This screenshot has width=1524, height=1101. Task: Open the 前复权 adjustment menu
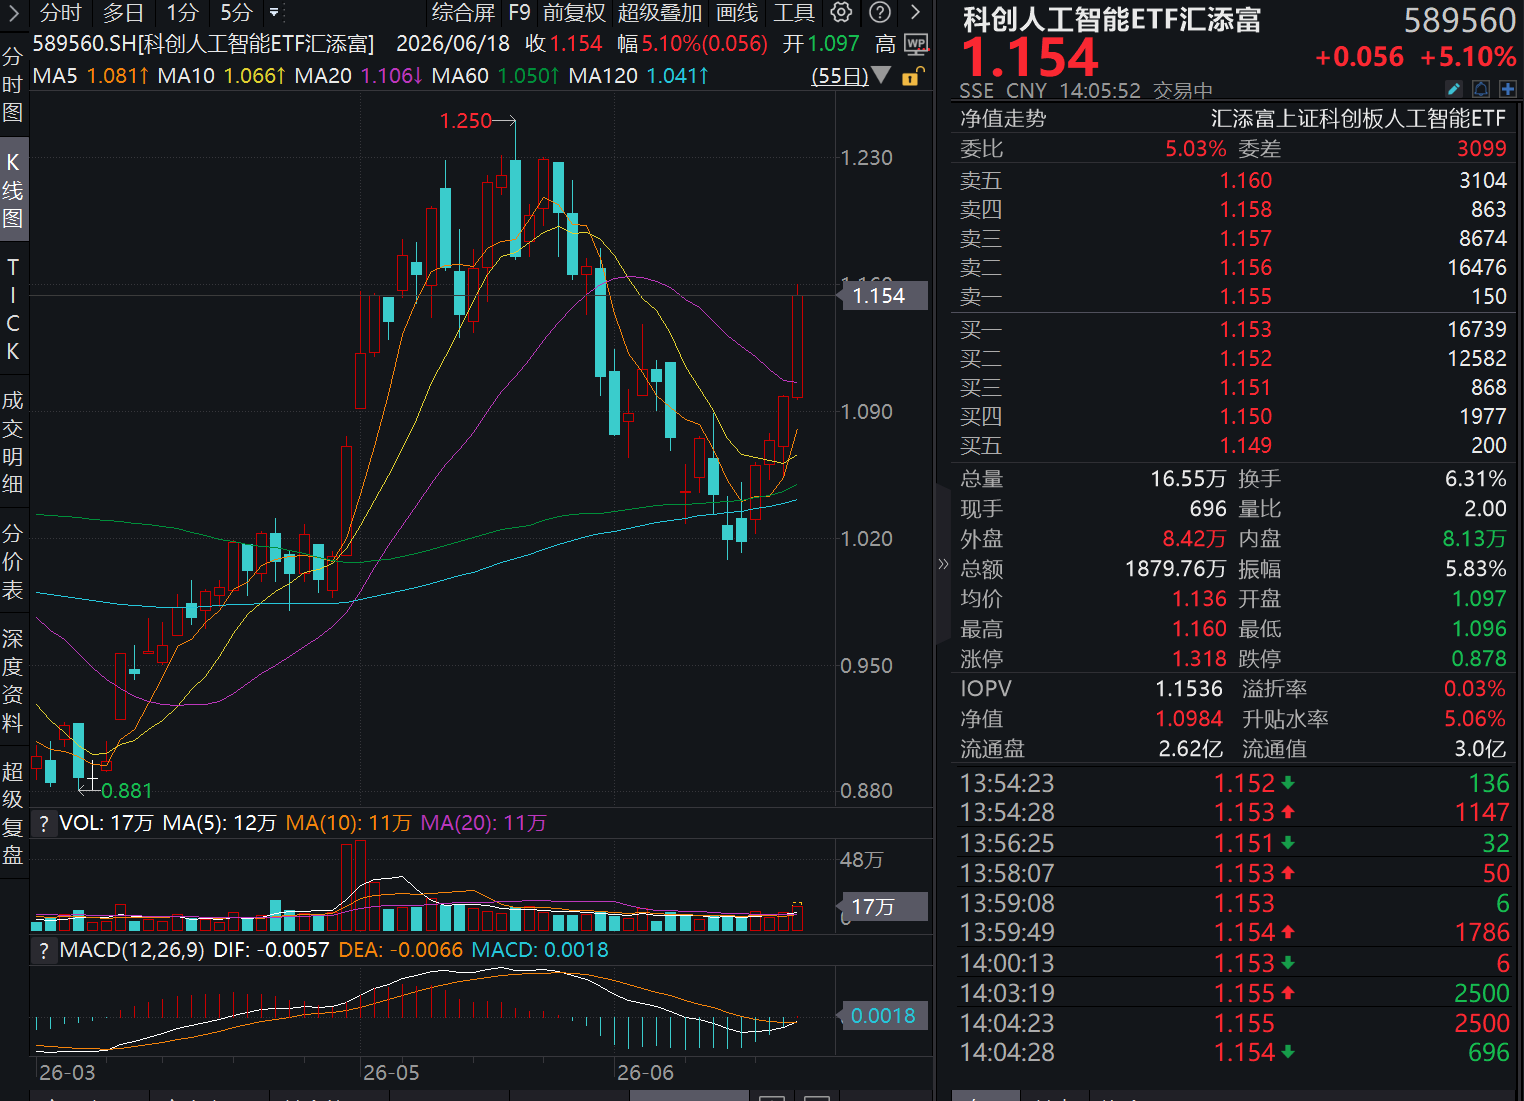(574, 13)
